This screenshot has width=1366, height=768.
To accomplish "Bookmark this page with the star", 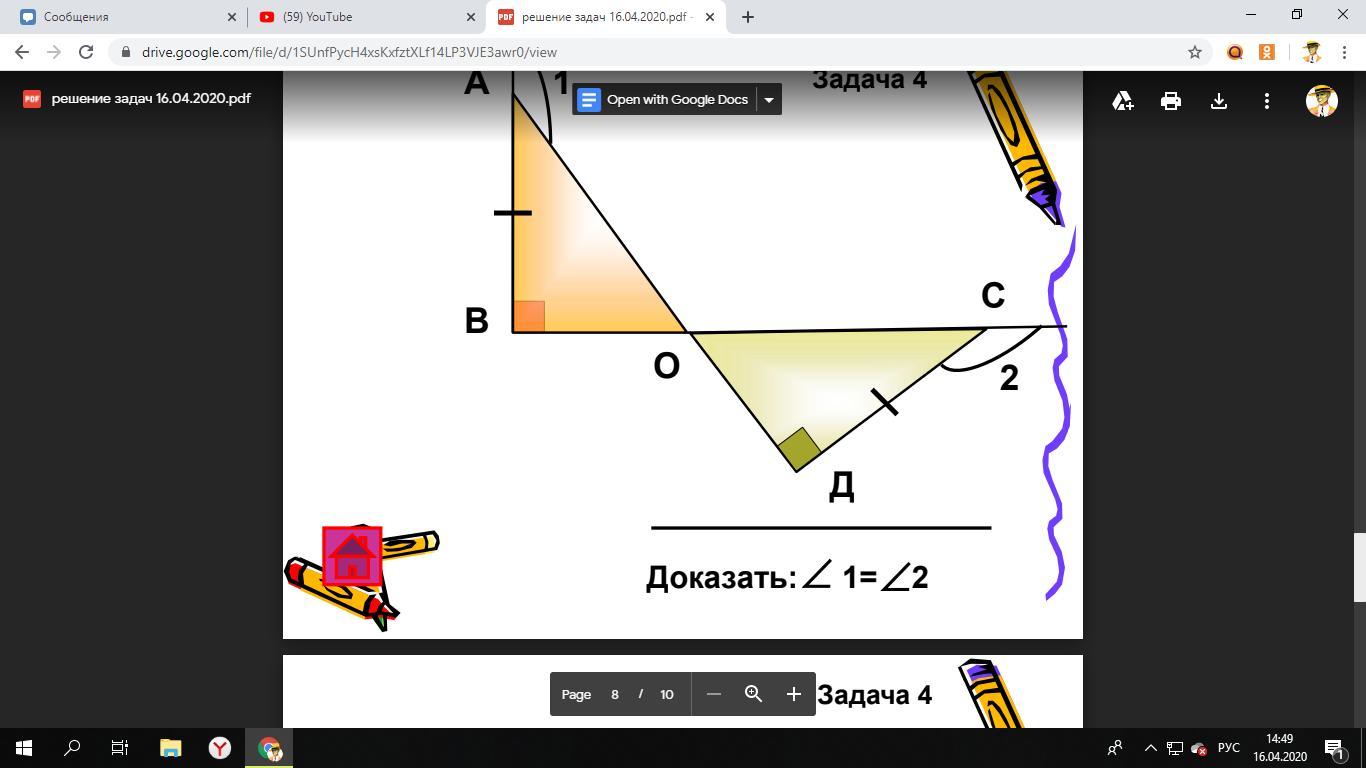I will pos(1194,52).
